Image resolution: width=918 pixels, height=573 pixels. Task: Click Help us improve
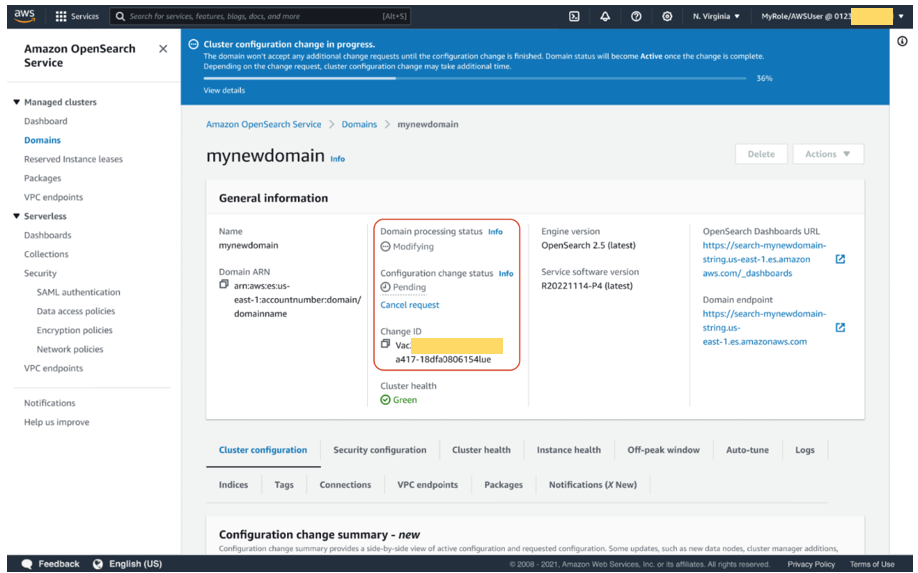point(57,422)
